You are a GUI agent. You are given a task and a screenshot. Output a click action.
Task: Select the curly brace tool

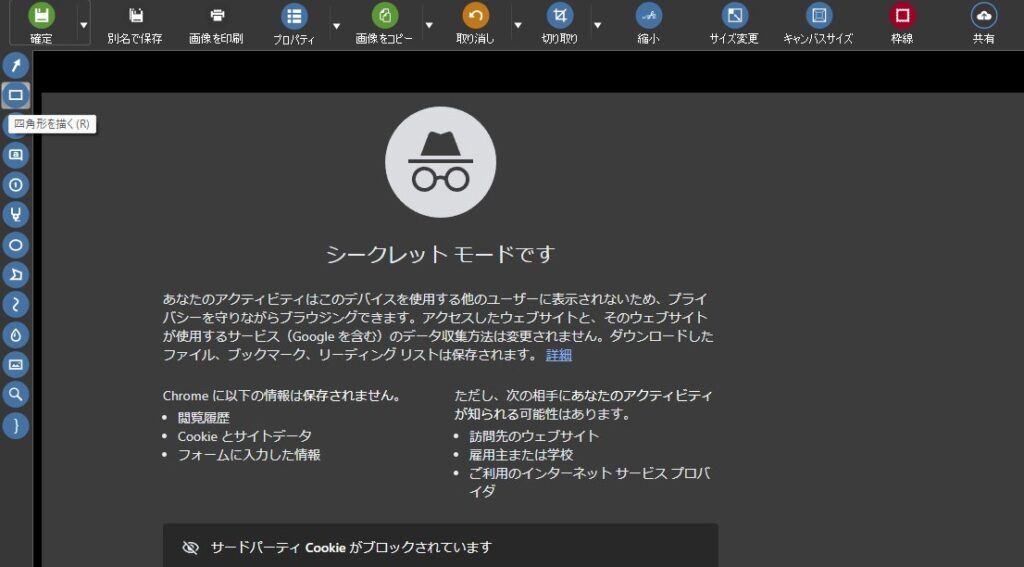pyautogui.click(x=16, y=425)
